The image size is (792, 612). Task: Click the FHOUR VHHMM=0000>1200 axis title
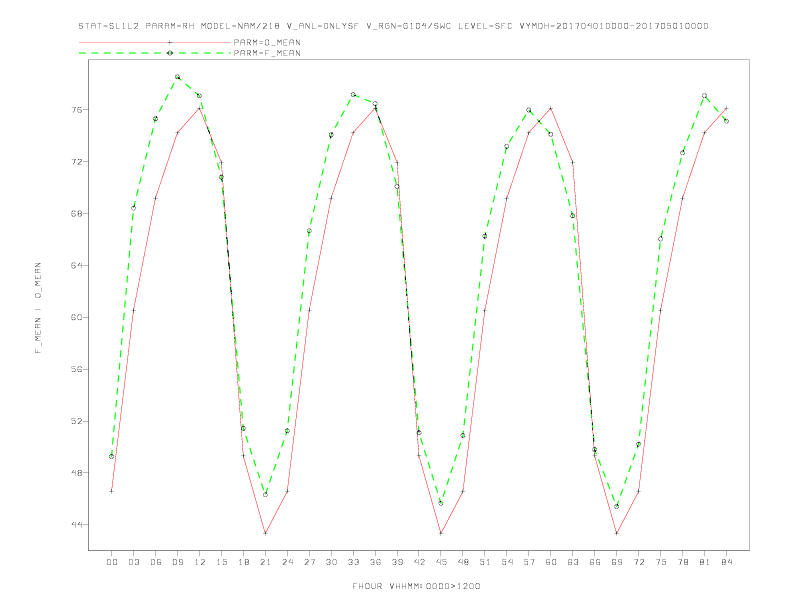click(x=416, y=586)
